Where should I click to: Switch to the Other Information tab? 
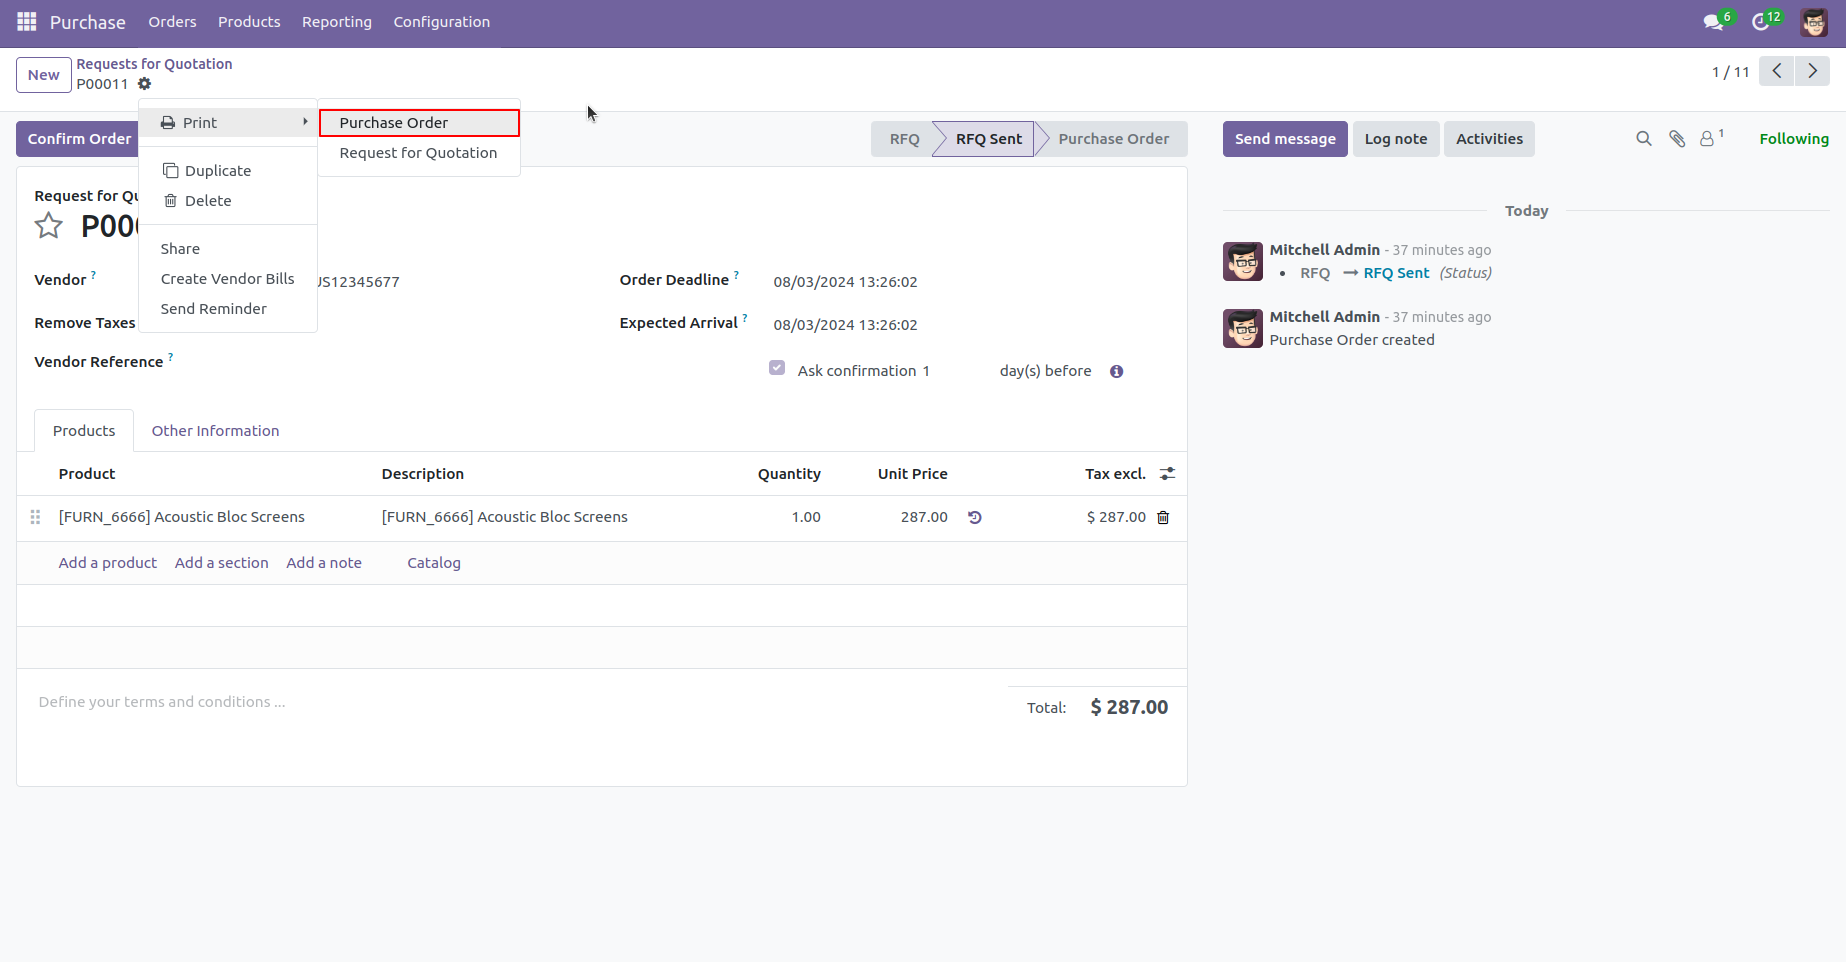point(215,430)
